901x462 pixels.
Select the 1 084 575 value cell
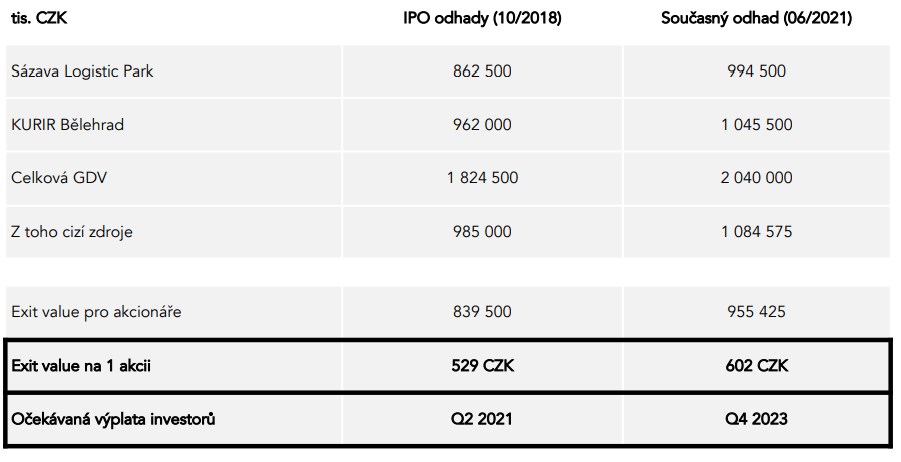pos(757,232)
